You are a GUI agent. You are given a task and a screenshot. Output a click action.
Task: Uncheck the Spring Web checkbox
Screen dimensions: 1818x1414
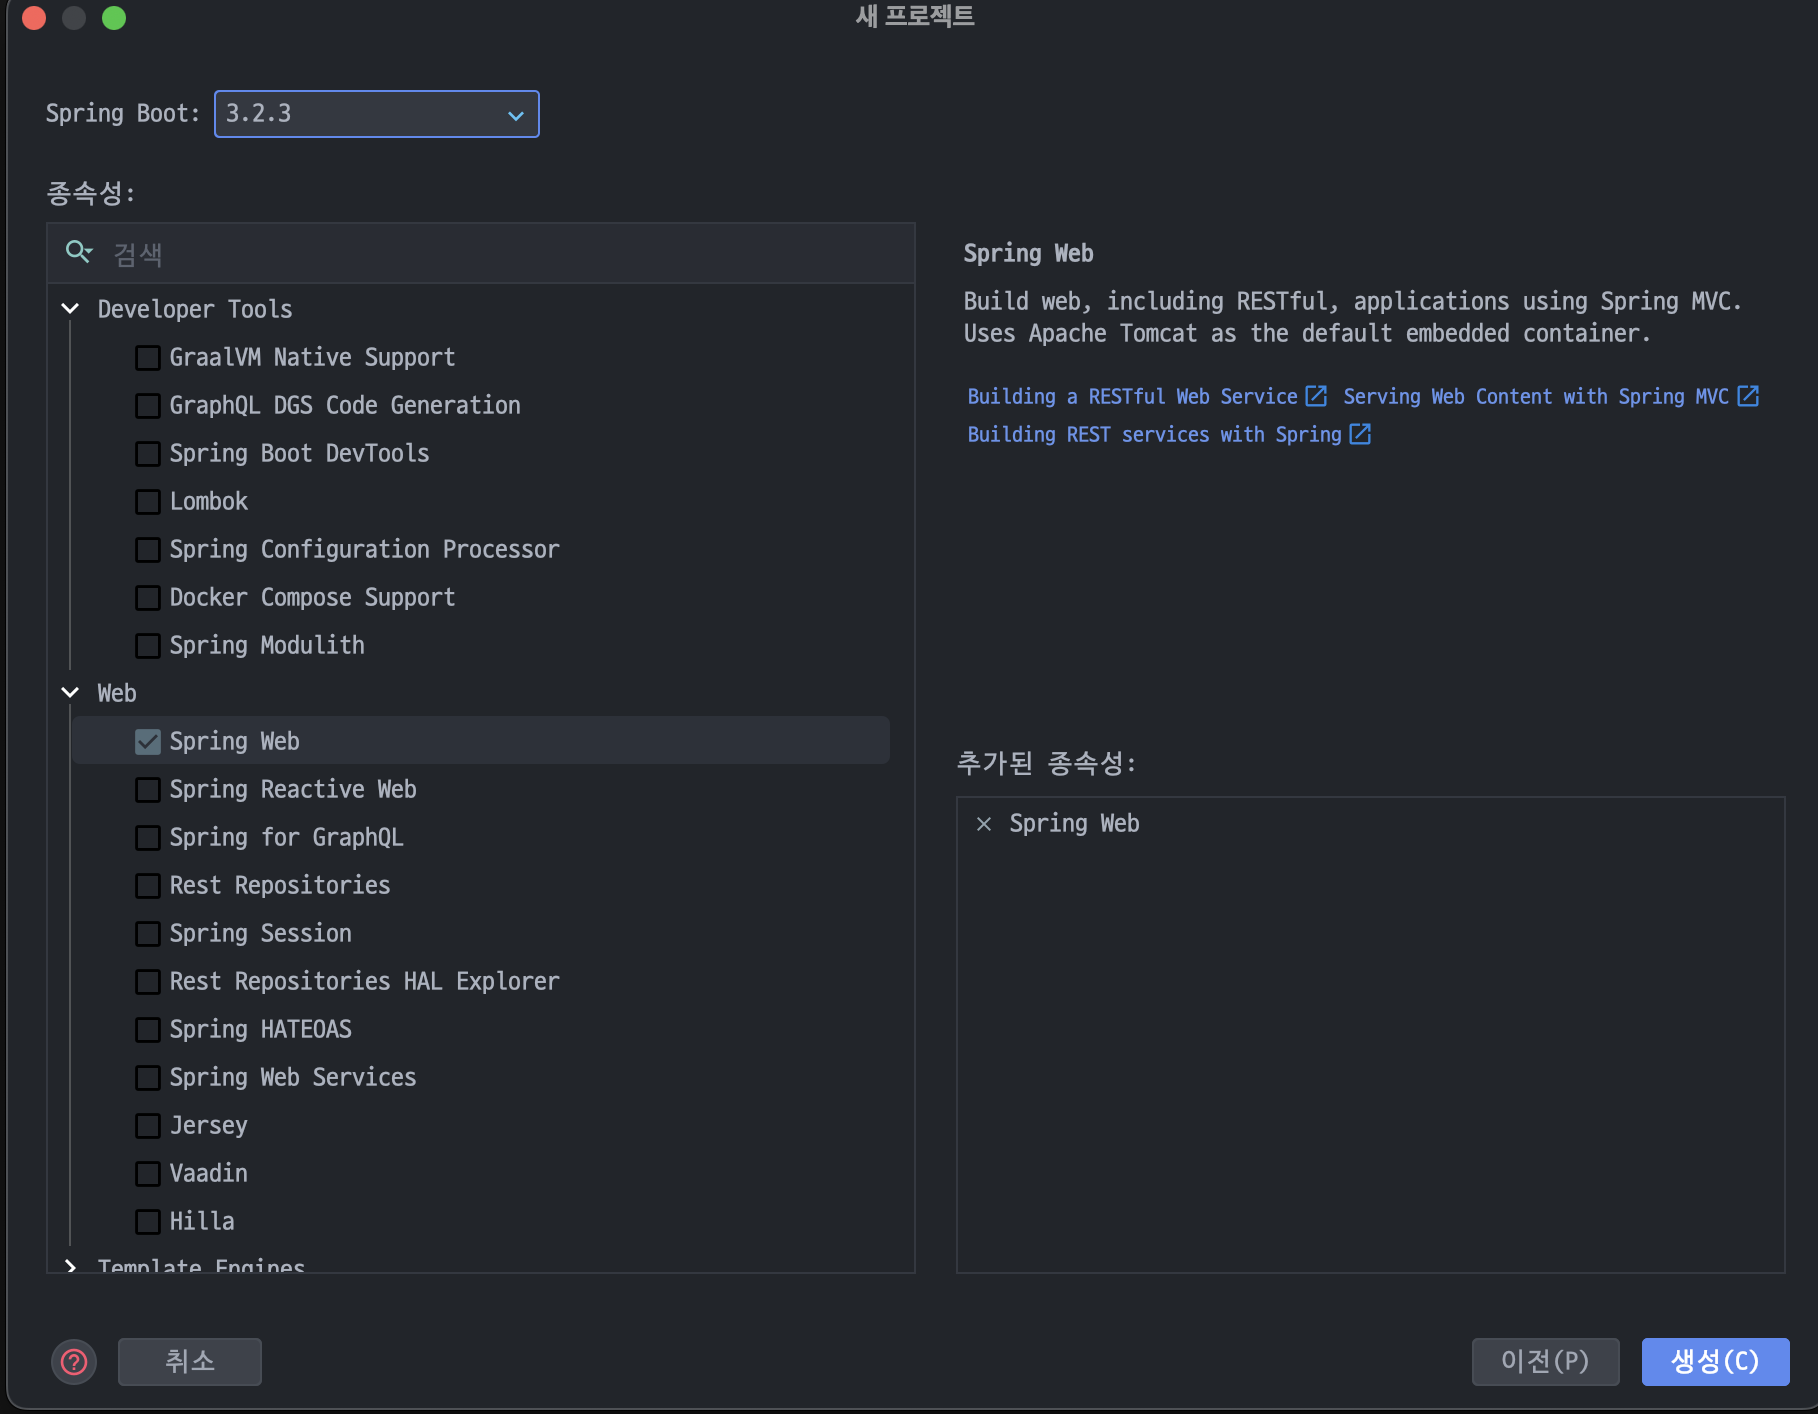click(148, 742)
